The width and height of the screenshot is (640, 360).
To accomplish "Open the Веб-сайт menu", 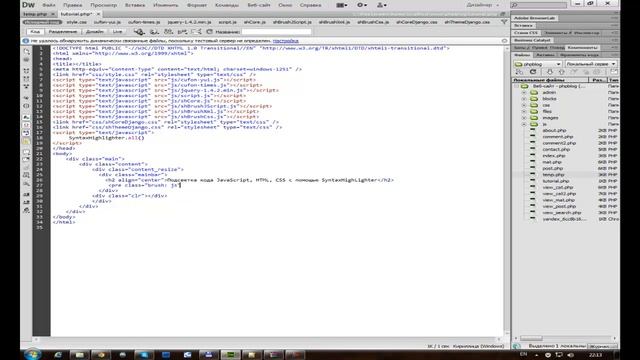I will 259,5.
